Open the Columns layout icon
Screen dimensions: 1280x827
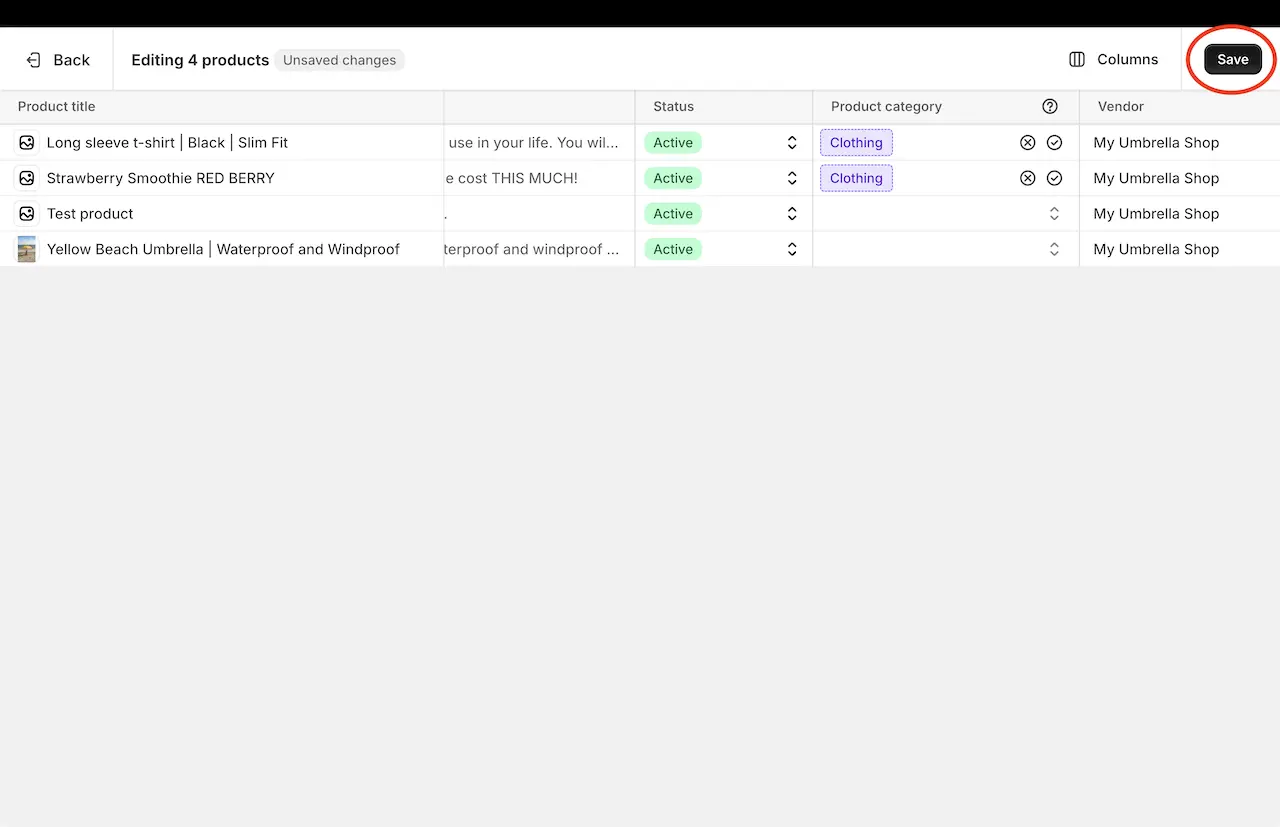click(1077, 60)
